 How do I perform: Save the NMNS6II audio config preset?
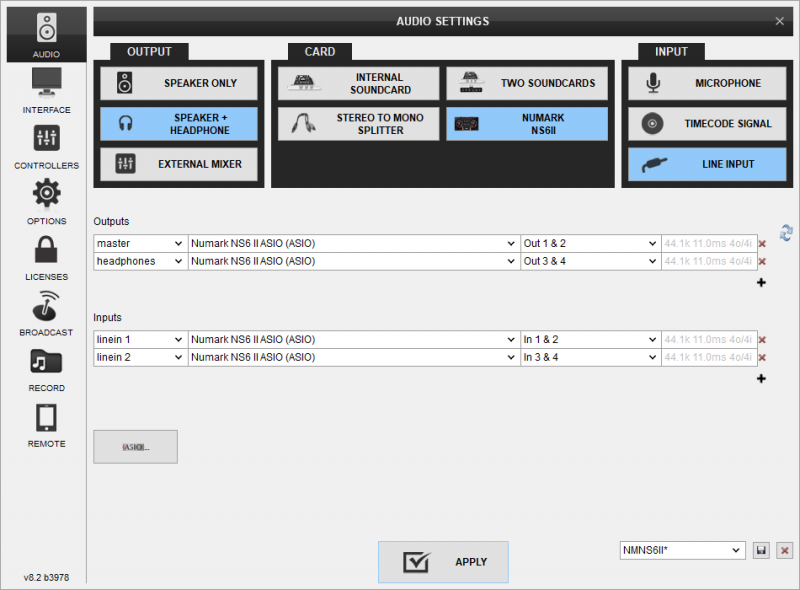coord(762,551)
